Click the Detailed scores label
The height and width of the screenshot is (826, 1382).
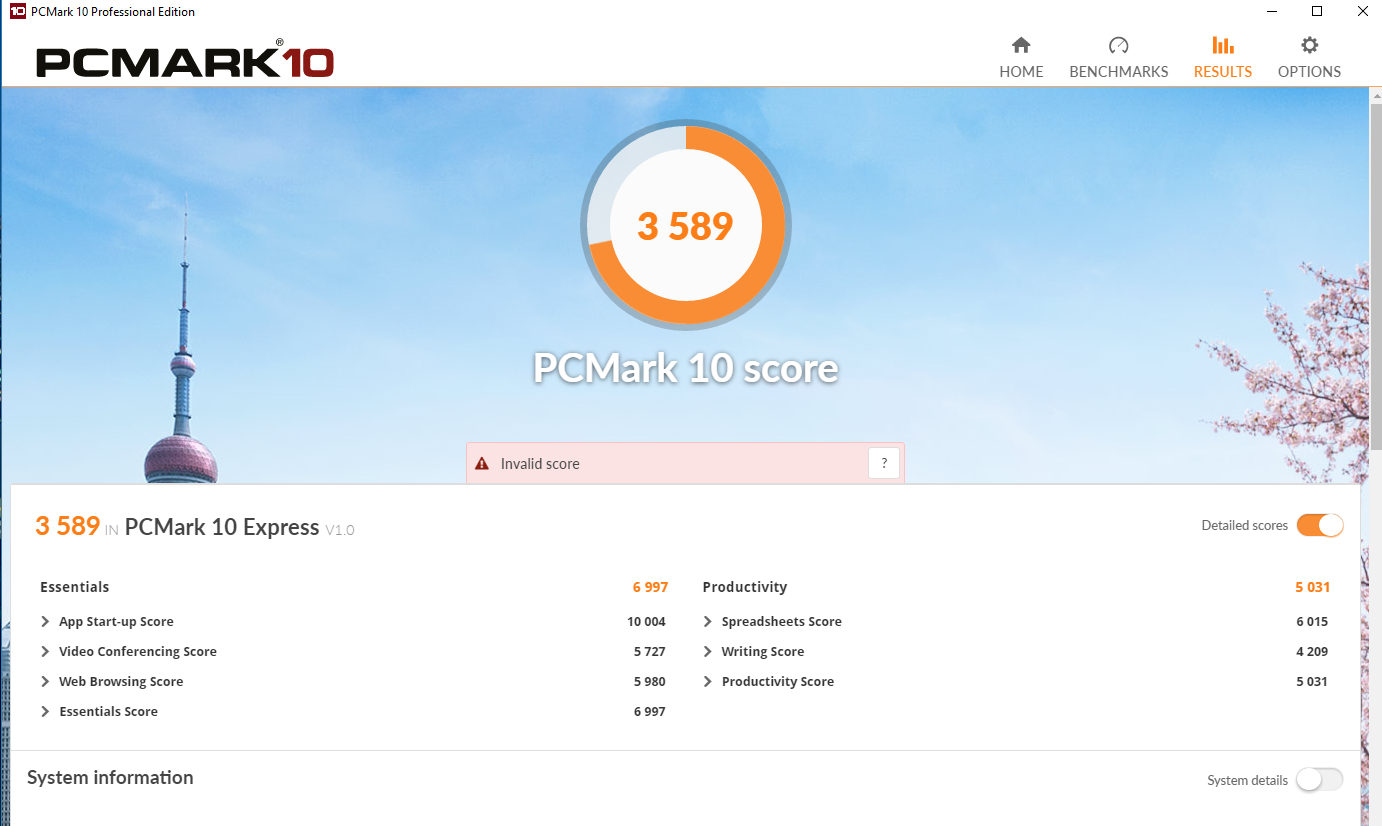[x=1245, y=525]
